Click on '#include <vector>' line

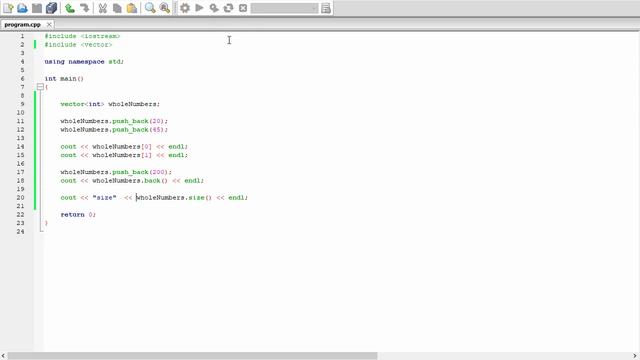(x=78, y=44)
